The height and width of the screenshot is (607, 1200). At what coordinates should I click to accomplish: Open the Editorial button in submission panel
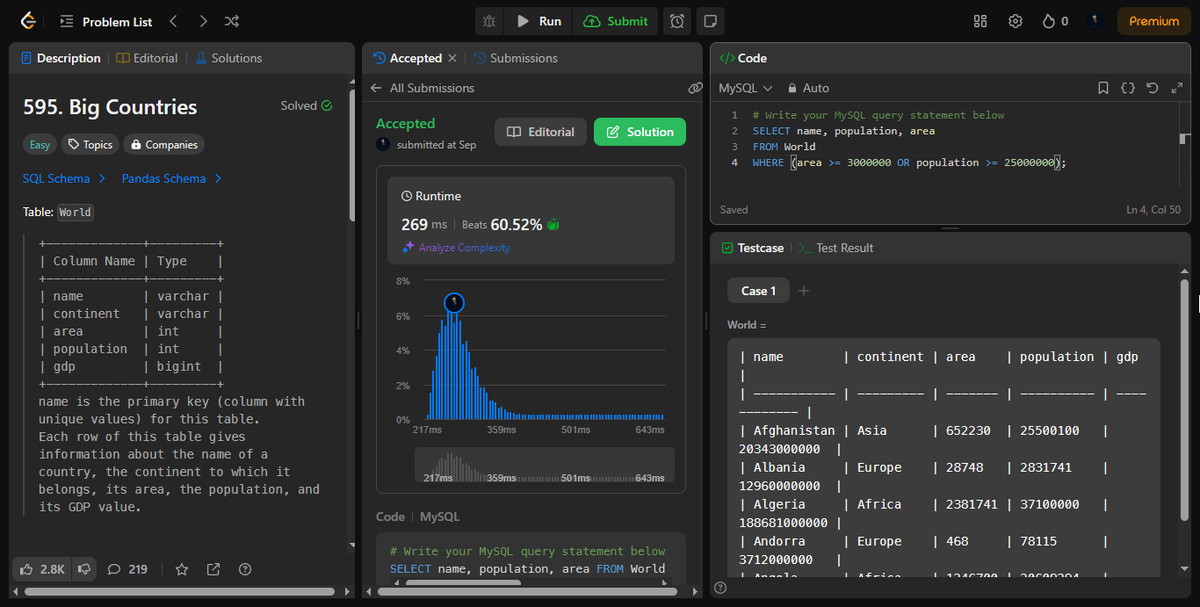point(540,132)
